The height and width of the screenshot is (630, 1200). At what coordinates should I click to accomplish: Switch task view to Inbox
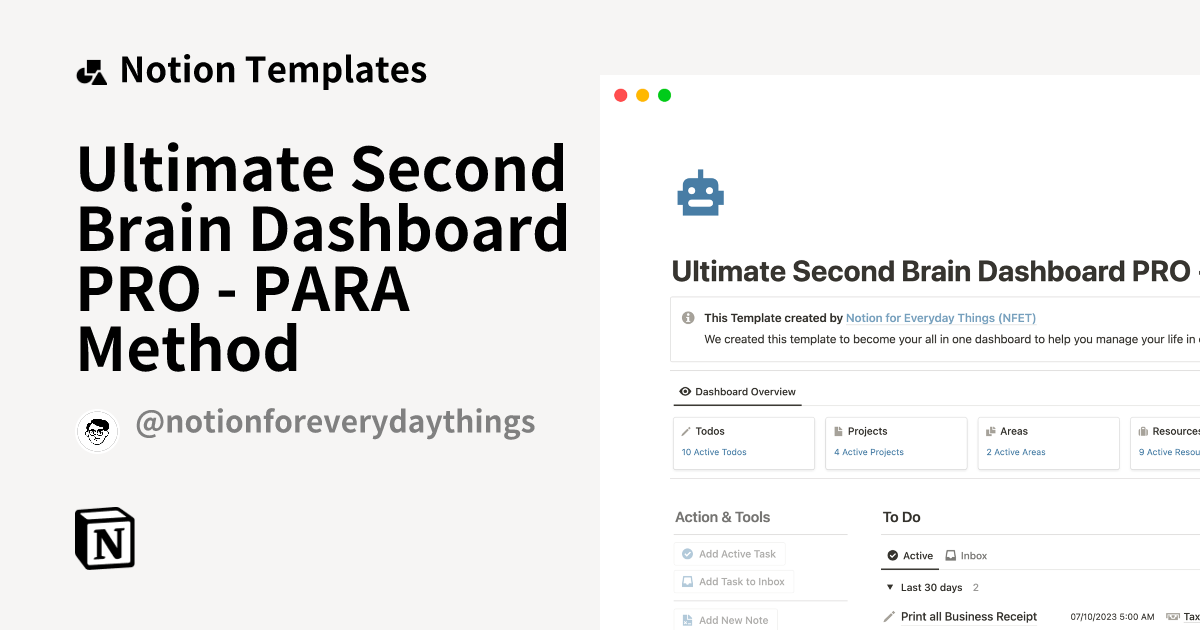click(x=966, y=555)
